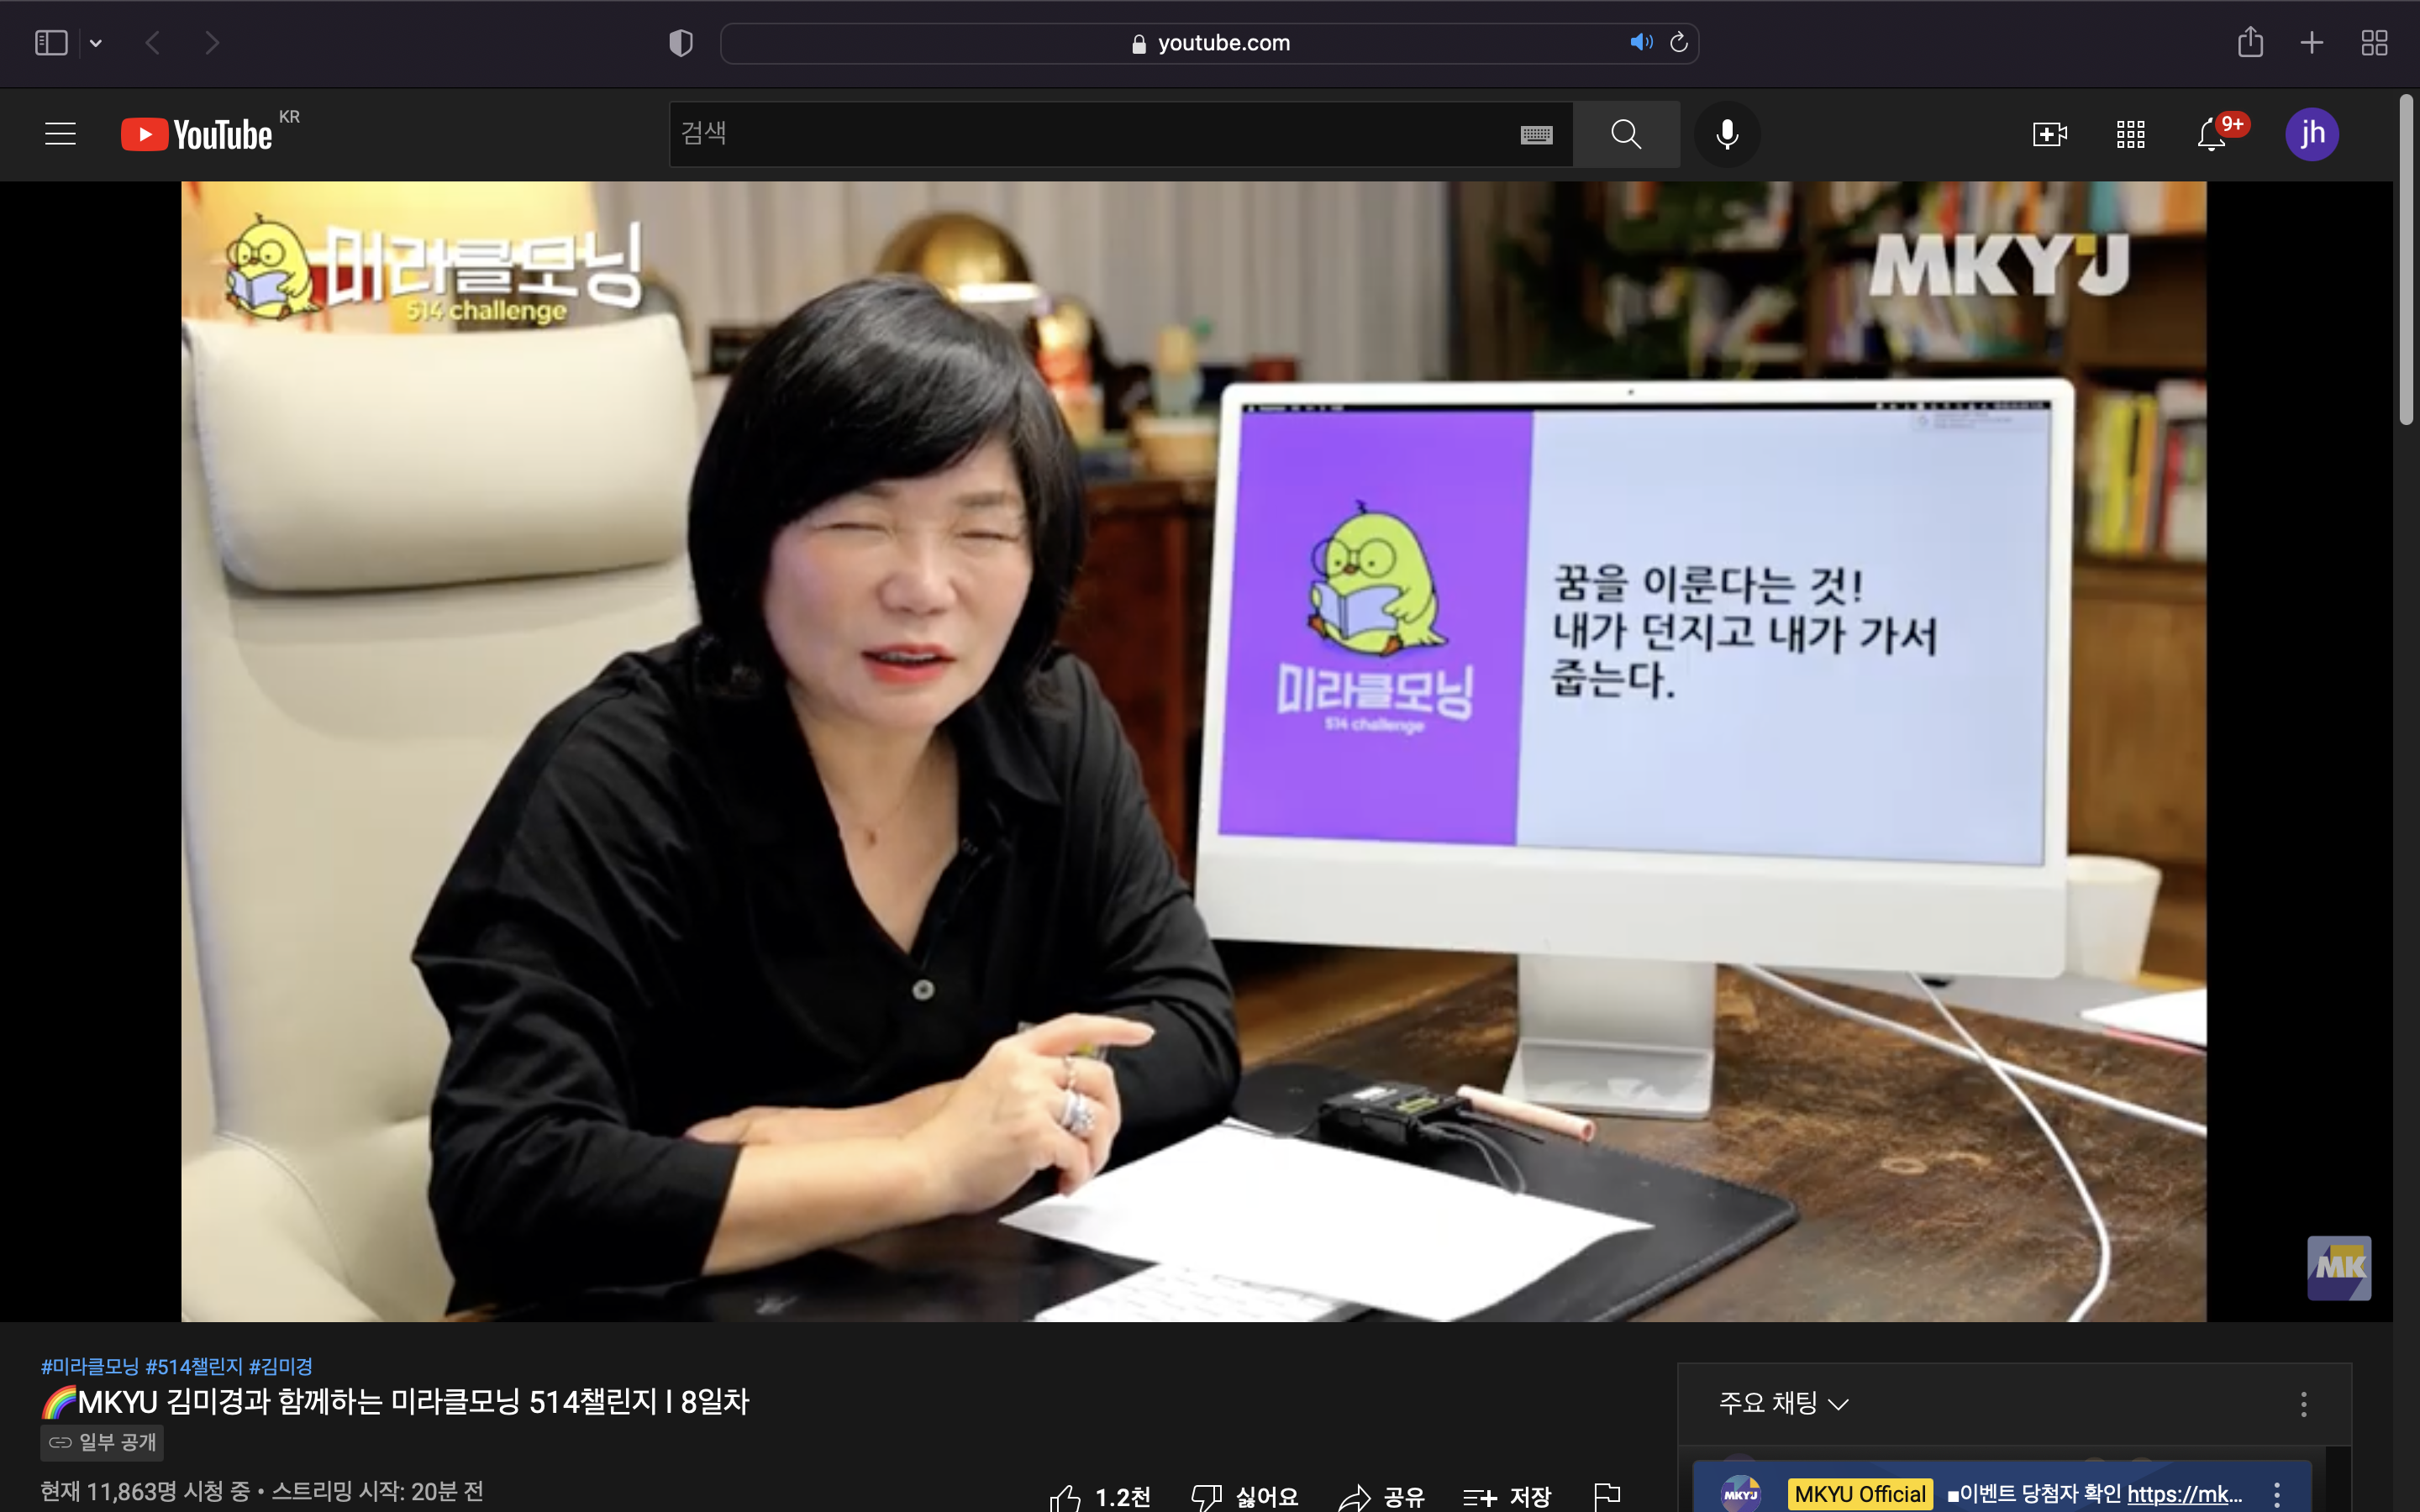Click the #김미경 hashtag link
The image size is (2420, 1512).
(x=281, y=1366)
